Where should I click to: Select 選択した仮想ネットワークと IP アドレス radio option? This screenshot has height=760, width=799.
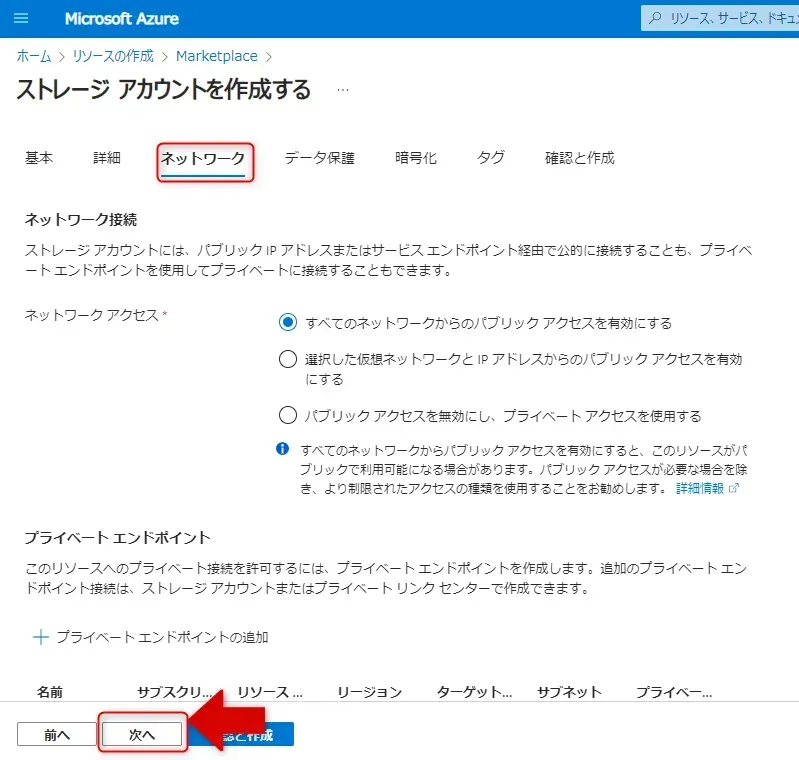pos(288,360)
